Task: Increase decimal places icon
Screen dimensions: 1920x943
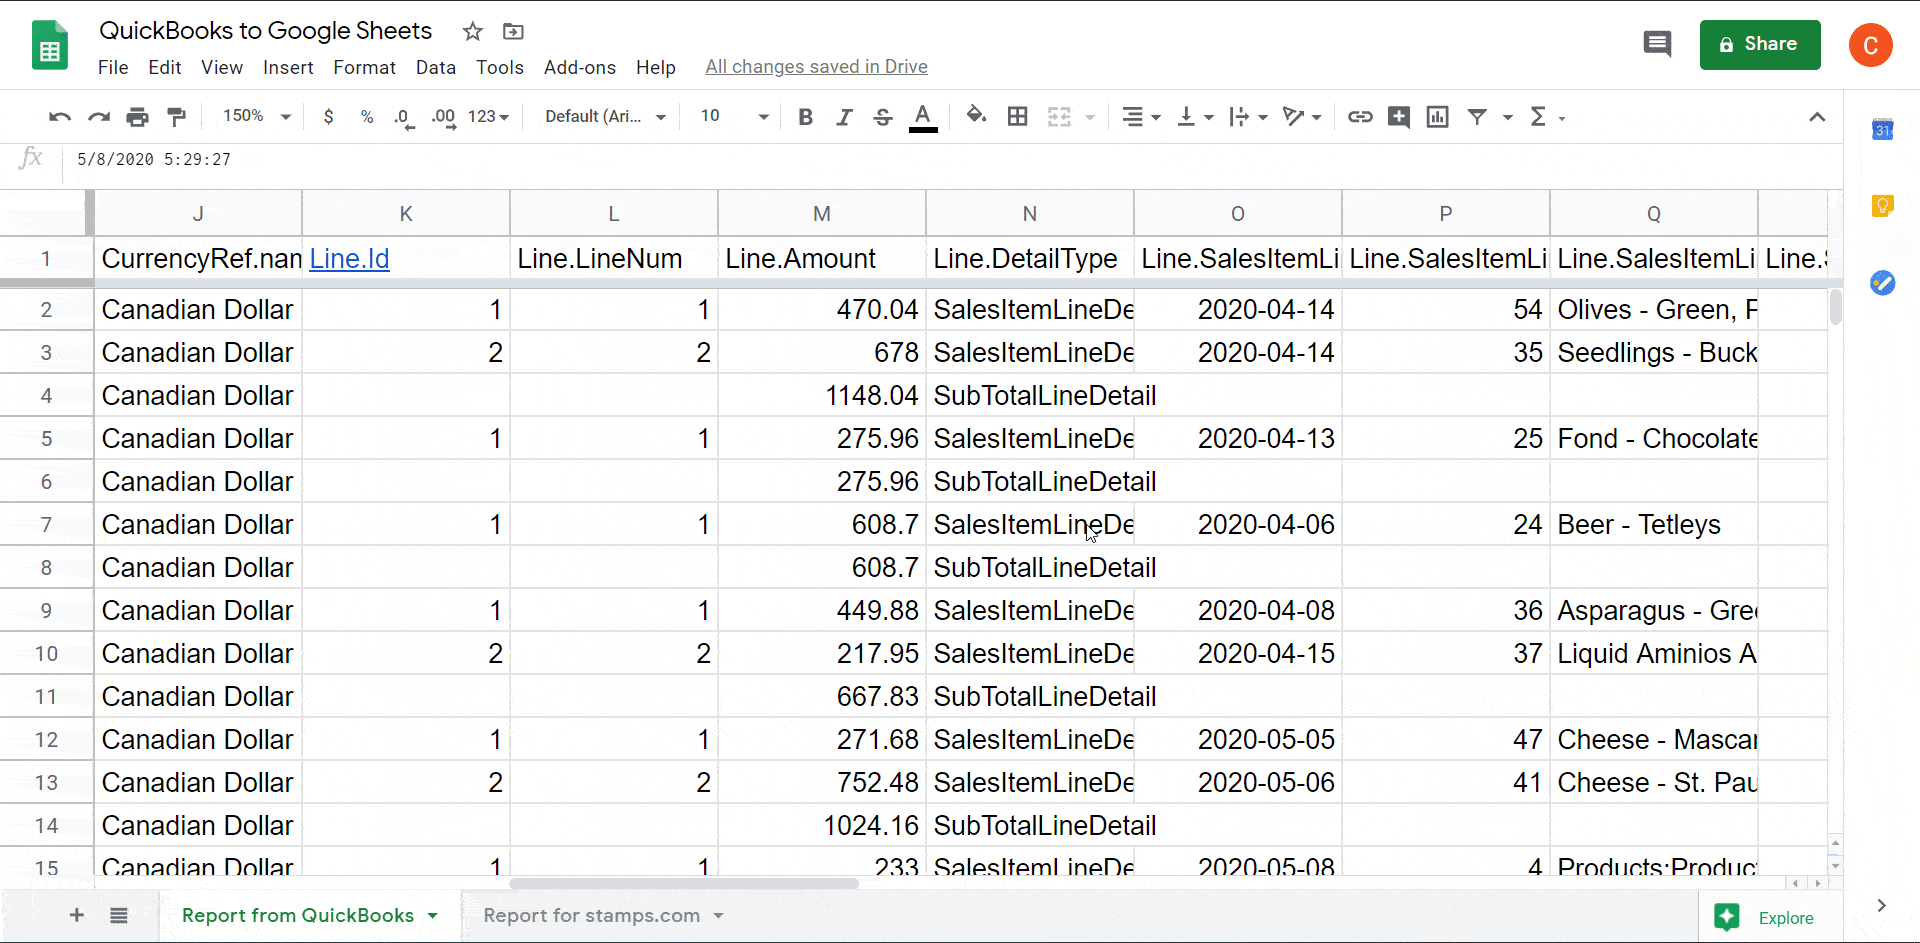Action: tap(443, 118)
